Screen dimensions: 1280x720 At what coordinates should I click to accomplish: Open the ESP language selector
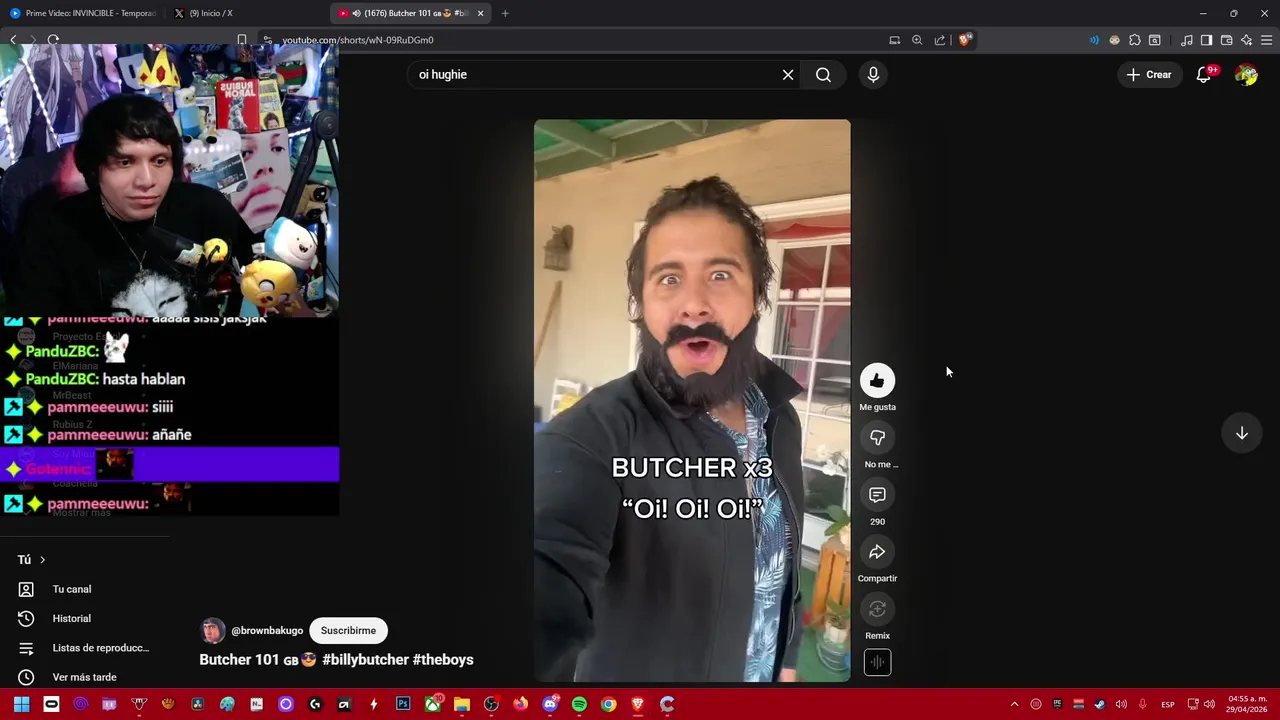(x=1168, y=704)
